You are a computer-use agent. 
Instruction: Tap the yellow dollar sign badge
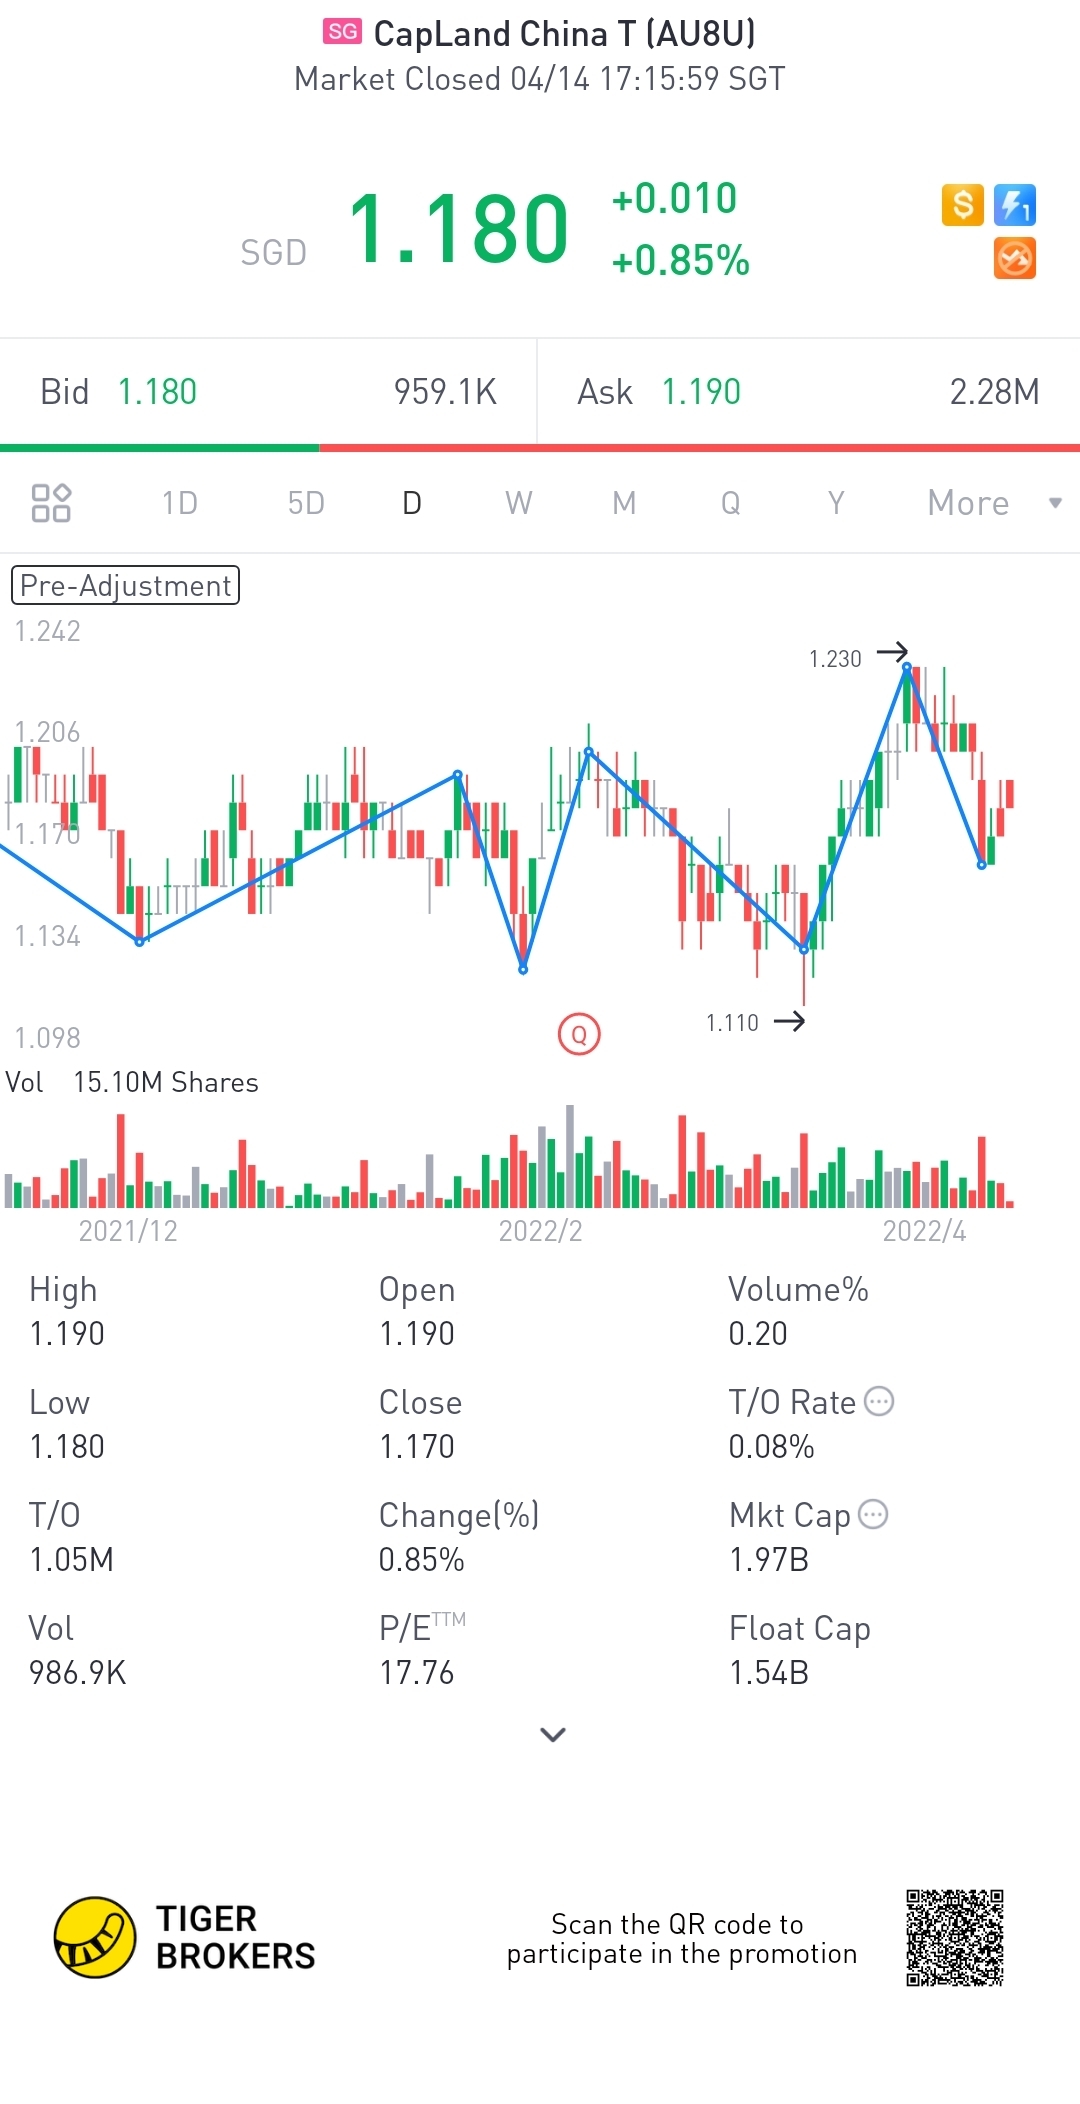click(x=962, y=205)
